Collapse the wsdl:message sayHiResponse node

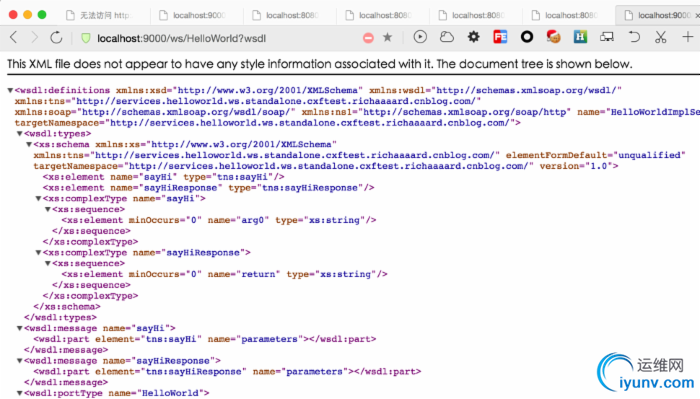[19, 361]
